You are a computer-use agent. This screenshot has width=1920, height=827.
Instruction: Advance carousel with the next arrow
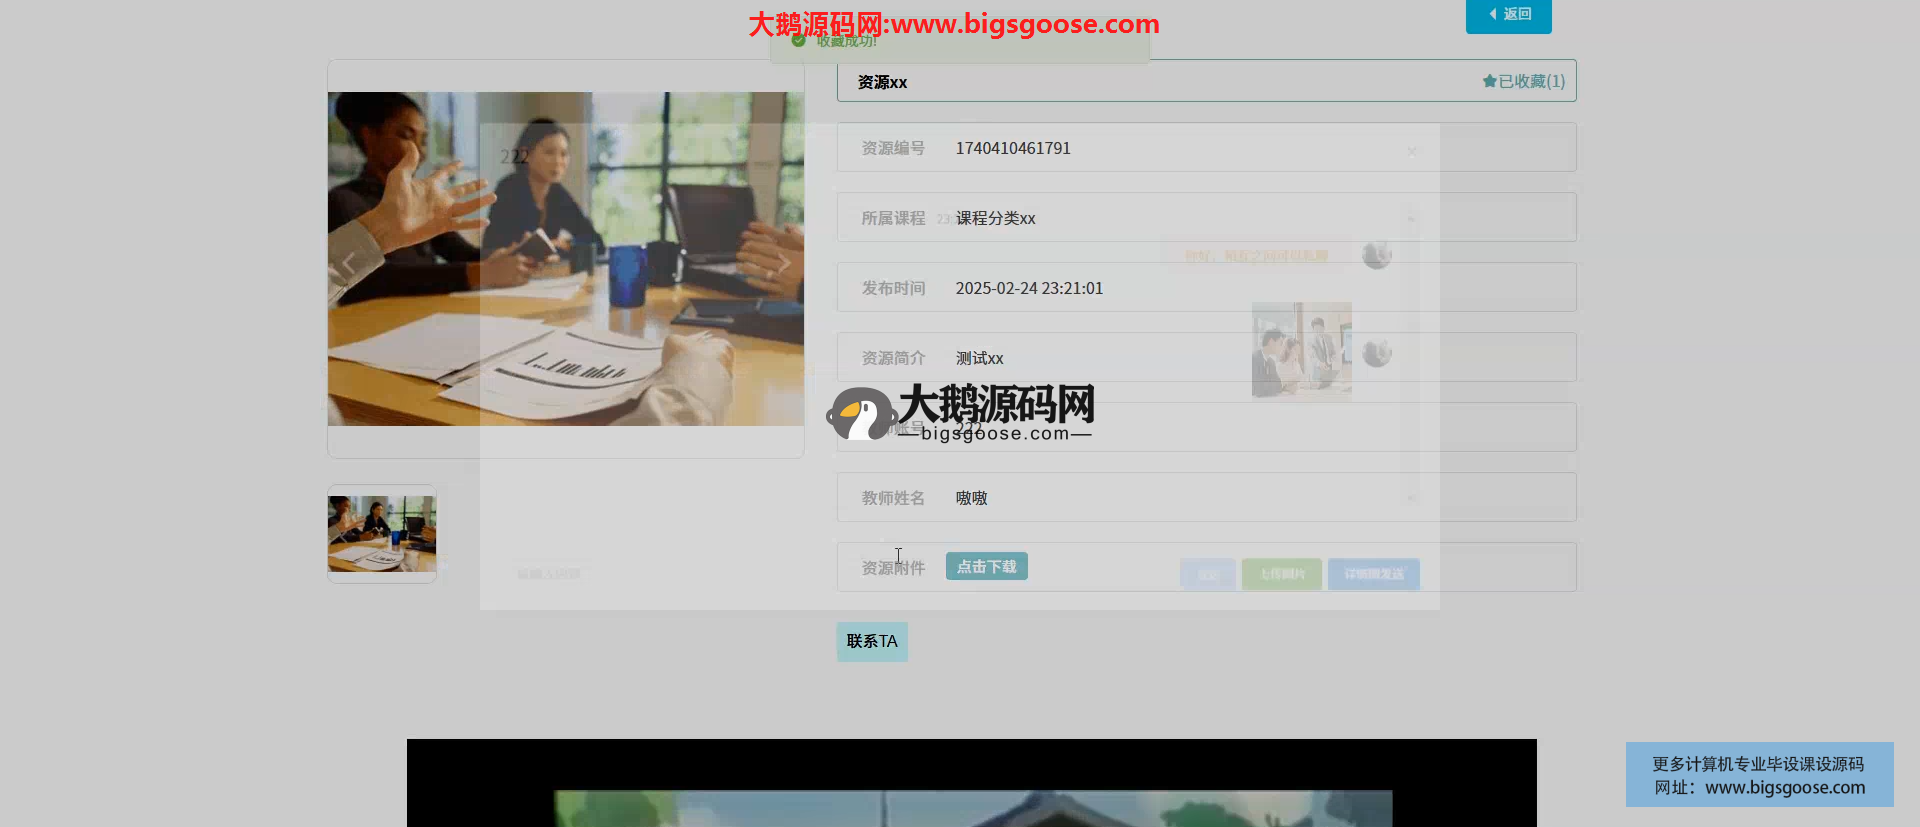[785, 264]
